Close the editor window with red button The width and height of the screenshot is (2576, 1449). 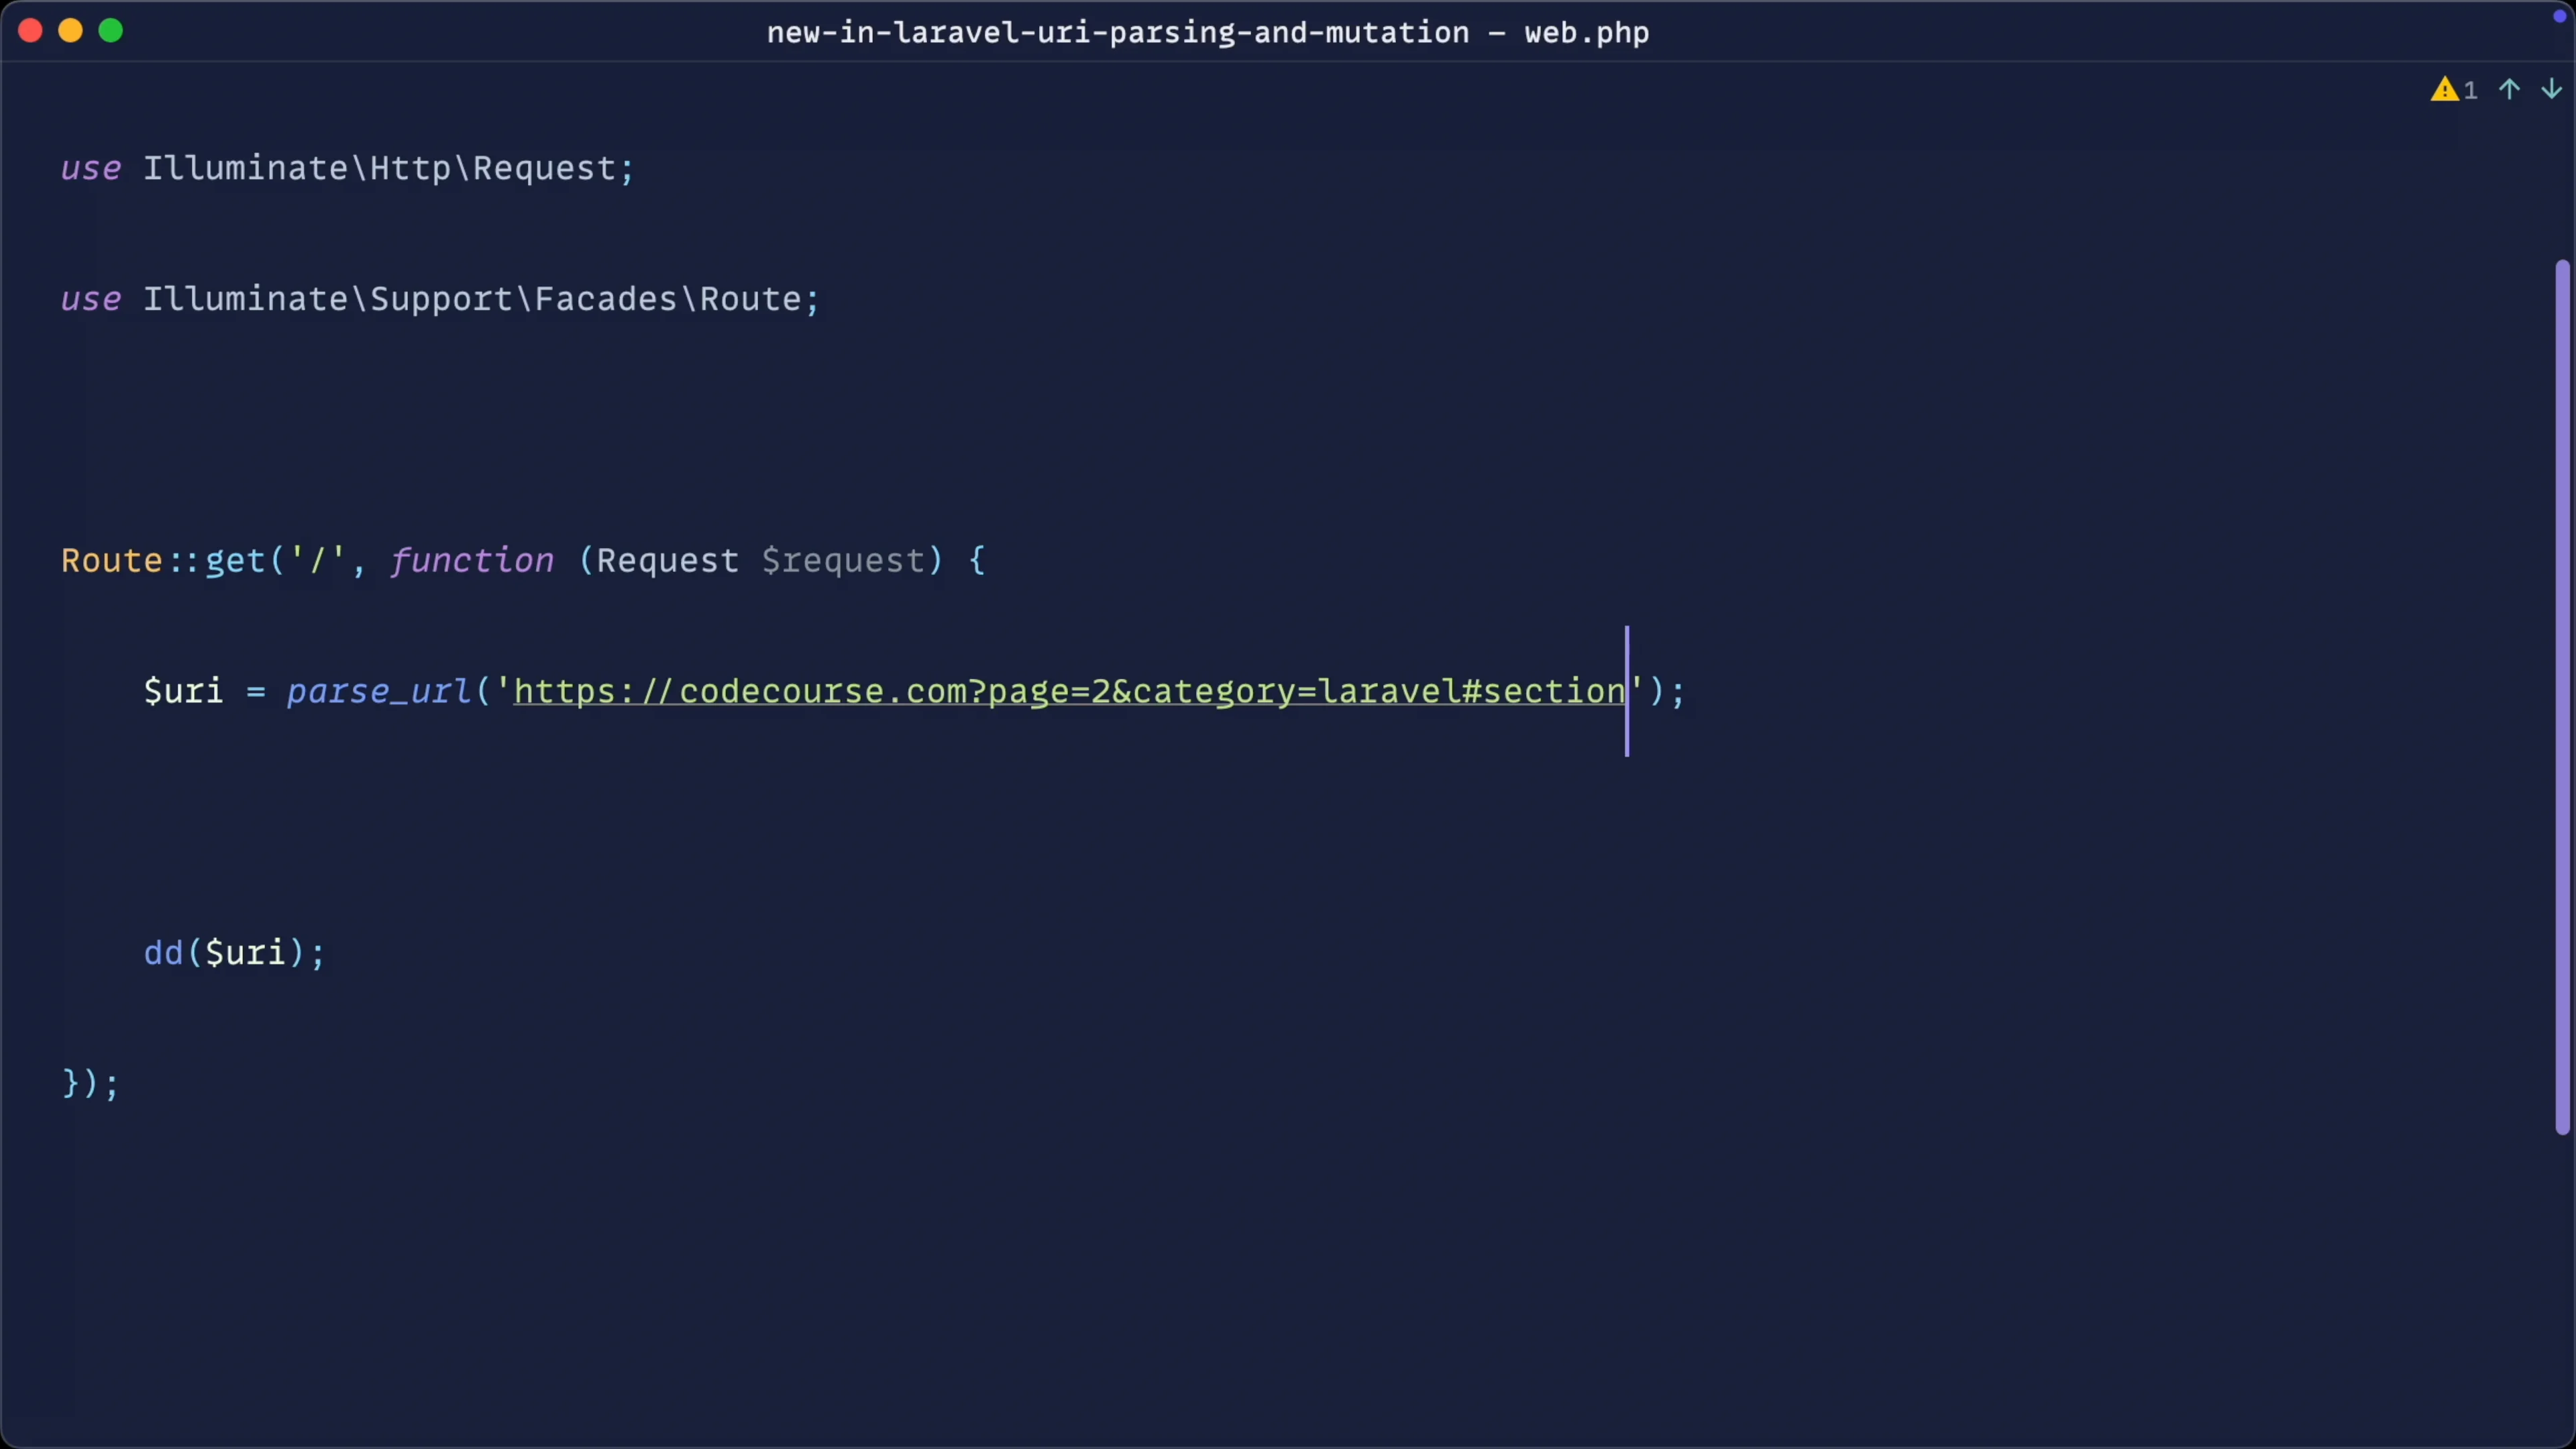[30, 31]
